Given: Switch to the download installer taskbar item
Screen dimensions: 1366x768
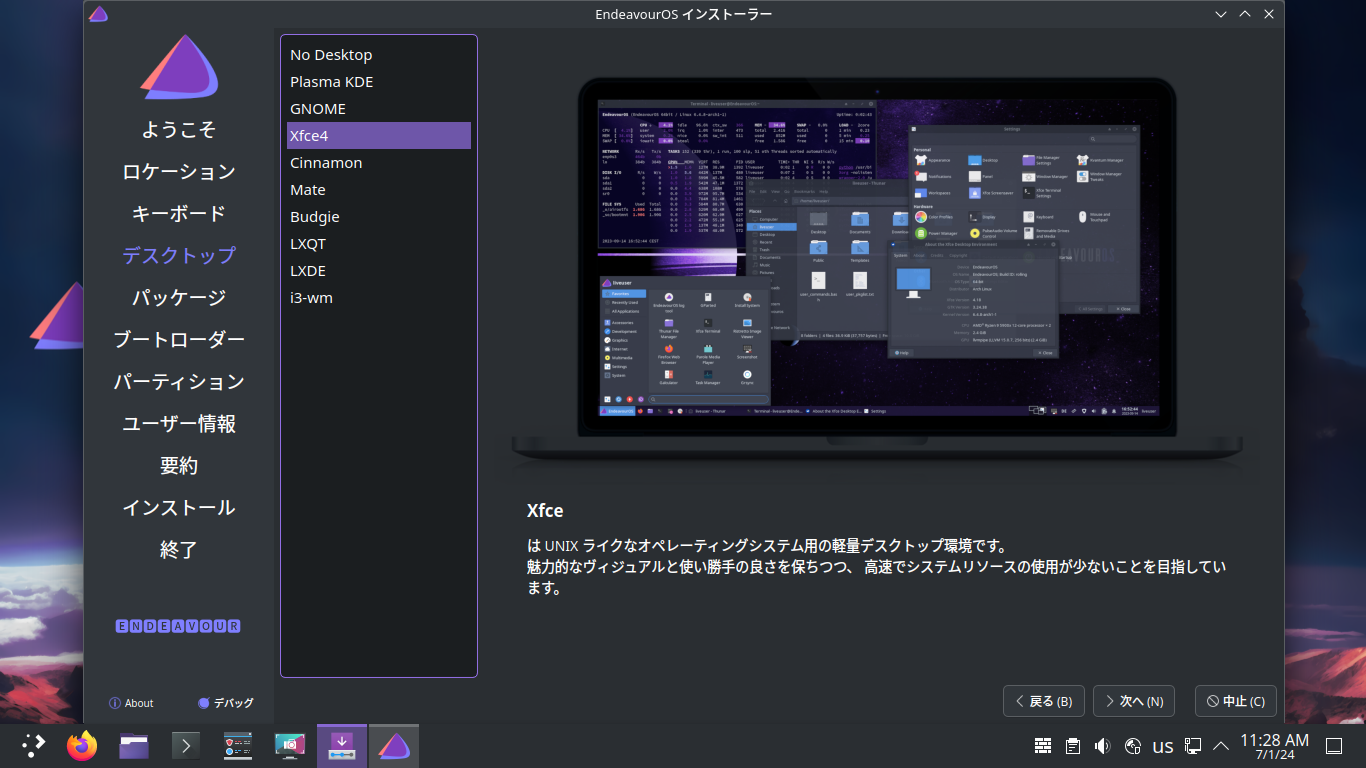Looking at the screenshot, I should (x=342, y=746).
